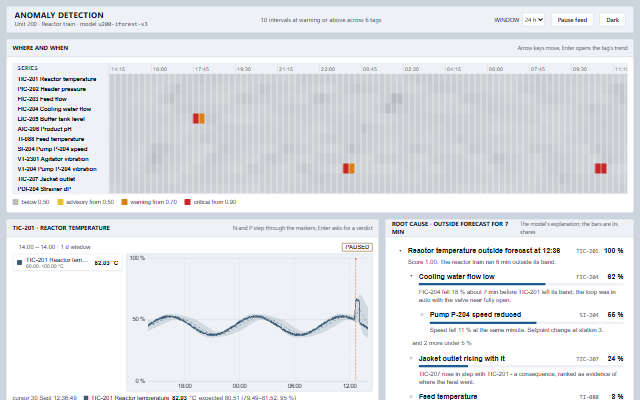Click the critical red cell in LIC-205 row
The height and width of the screenshot is (400, 640).
(196, 118)
